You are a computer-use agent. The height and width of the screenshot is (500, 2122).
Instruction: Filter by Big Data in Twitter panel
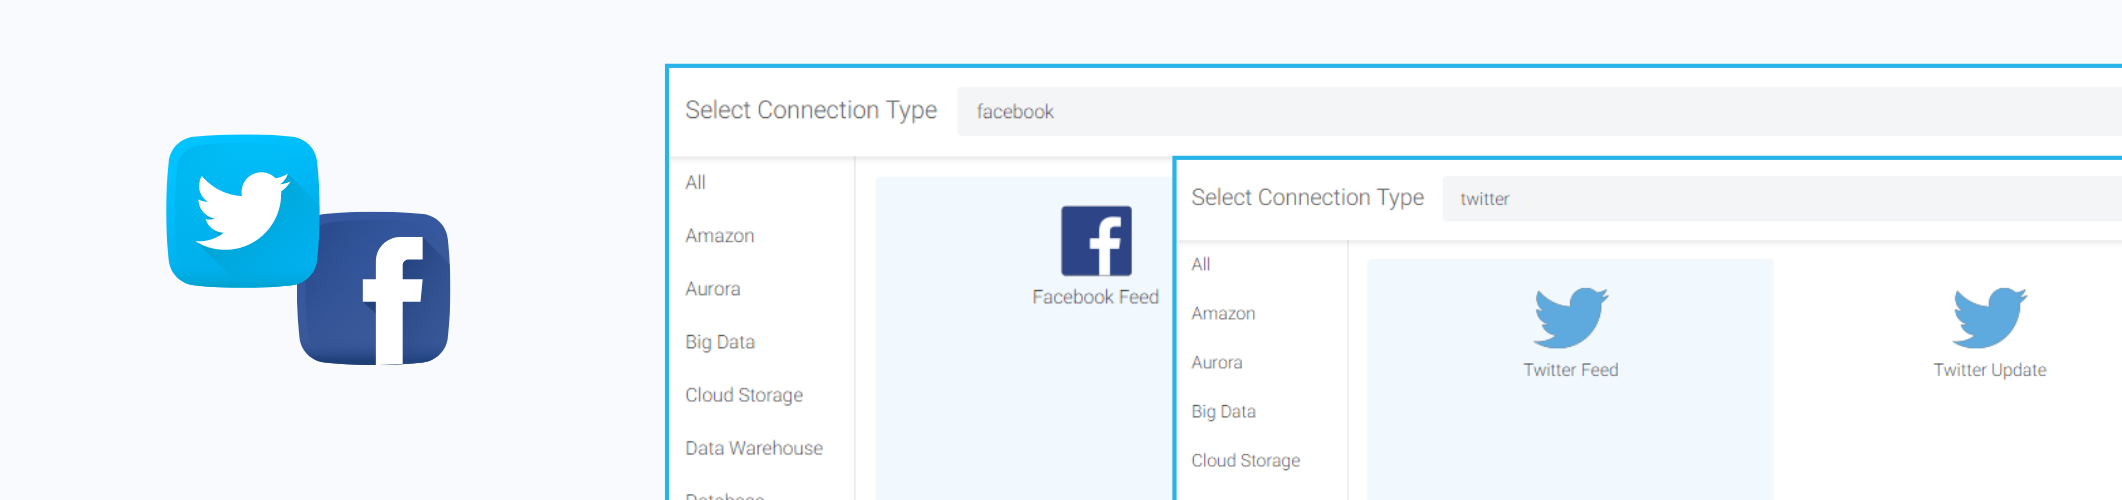click(1223, 411)
